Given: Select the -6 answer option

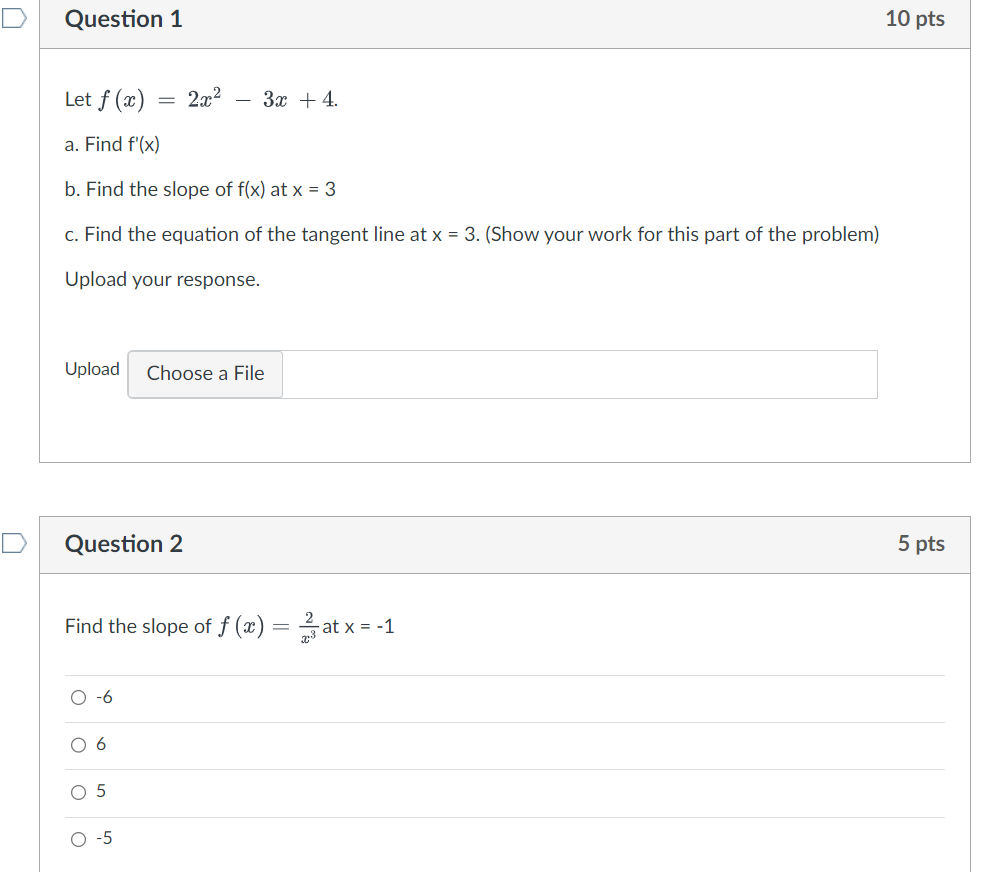Looking at the screenshot, I should [x=79, y=698].
